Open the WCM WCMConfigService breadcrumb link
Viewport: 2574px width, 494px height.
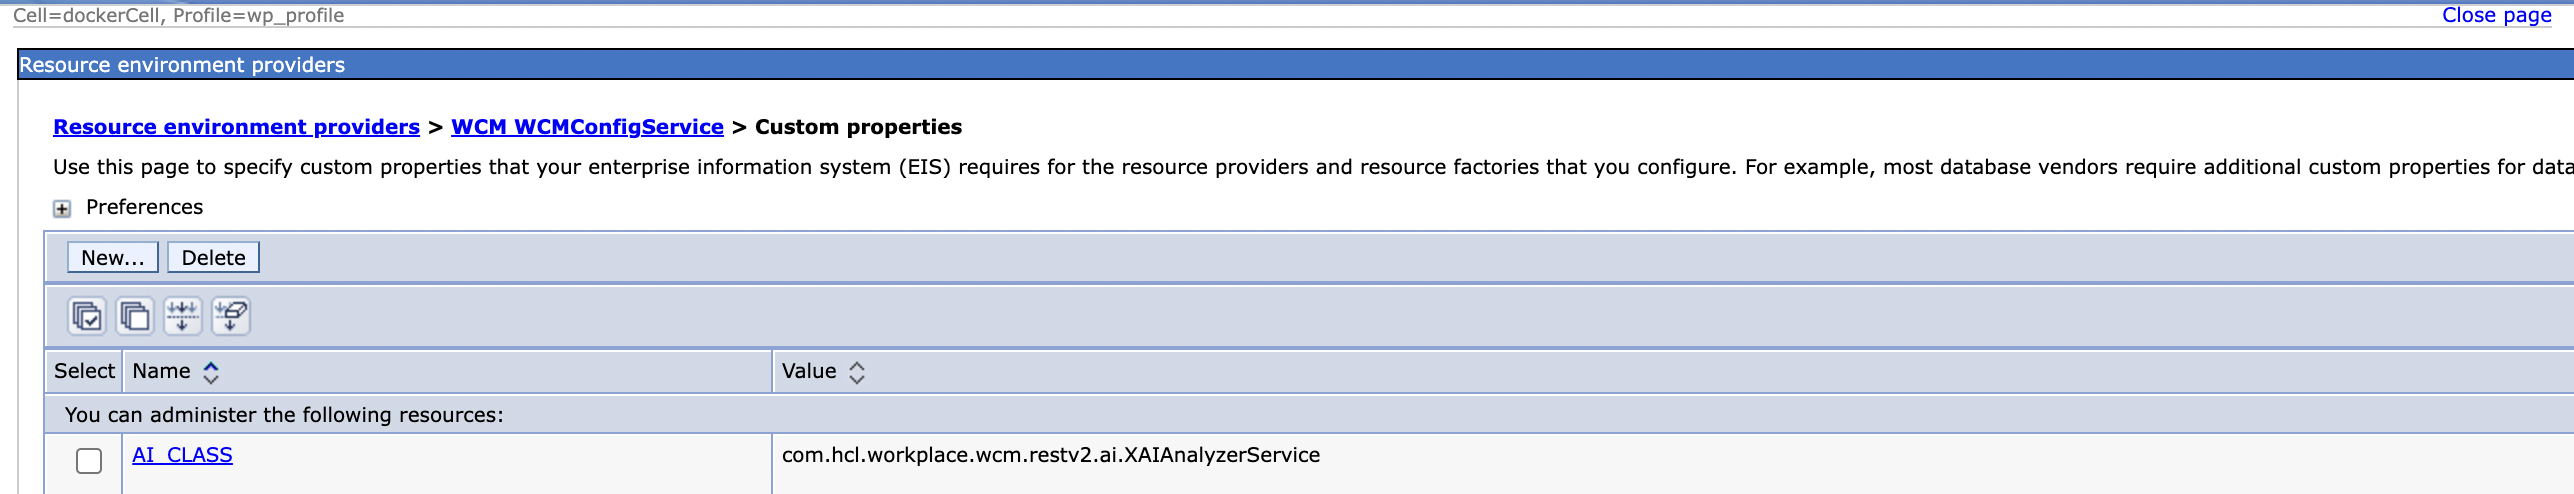pyautogui.click(x=587, y=127)
